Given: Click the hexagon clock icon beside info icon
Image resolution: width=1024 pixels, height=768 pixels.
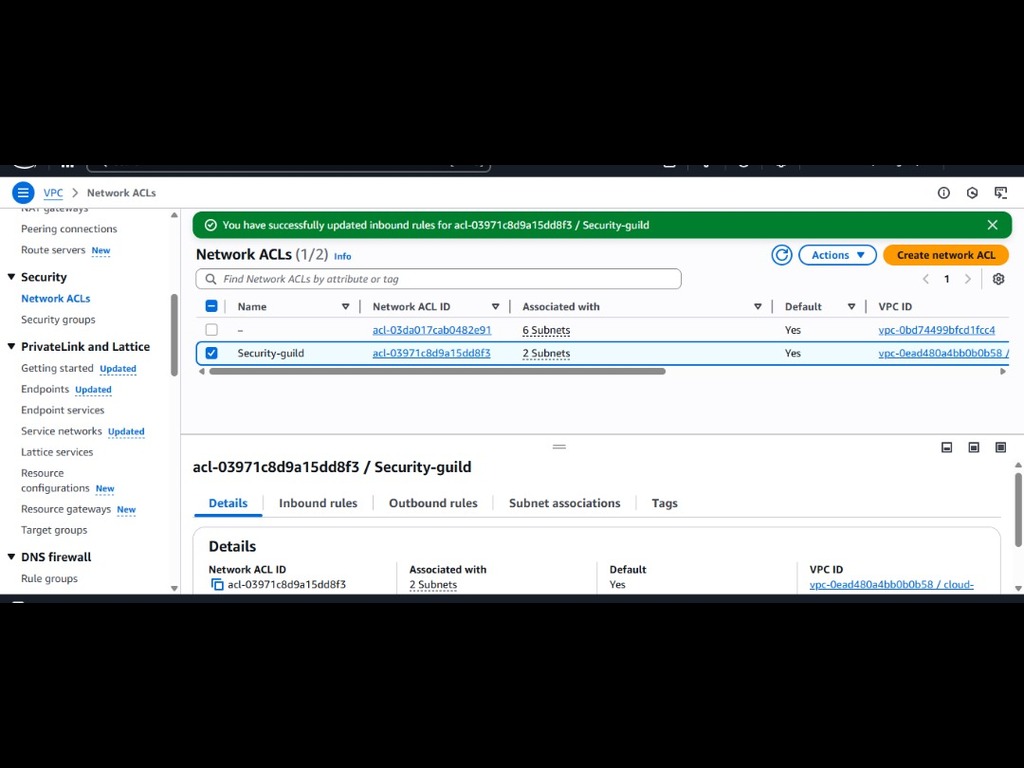Looking at the screenshot, I should click(972, 193).
